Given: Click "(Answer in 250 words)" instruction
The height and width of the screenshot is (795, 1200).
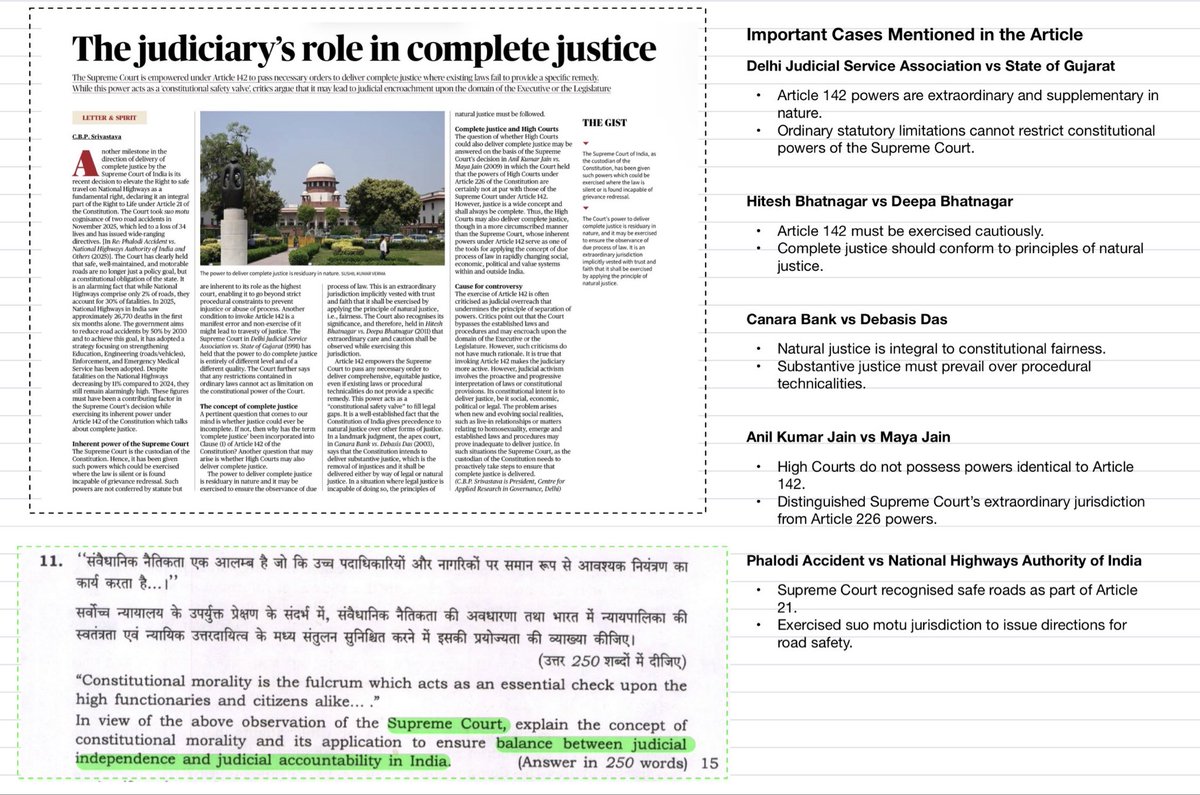Looking at the screenshot, I should pos(603,763).
